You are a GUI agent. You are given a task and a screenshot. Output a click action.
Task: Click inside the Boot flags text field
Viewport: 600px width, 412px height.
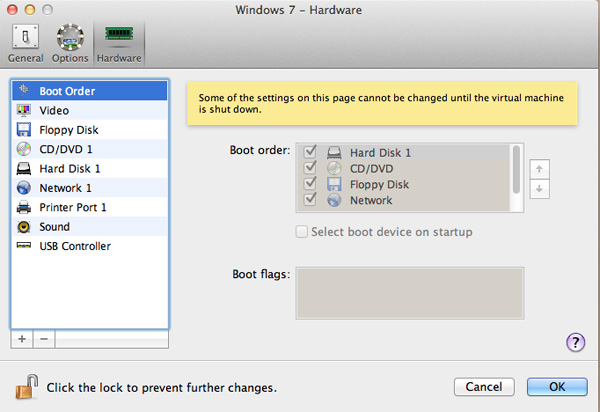pyautogui.click(x=409, y=292)
